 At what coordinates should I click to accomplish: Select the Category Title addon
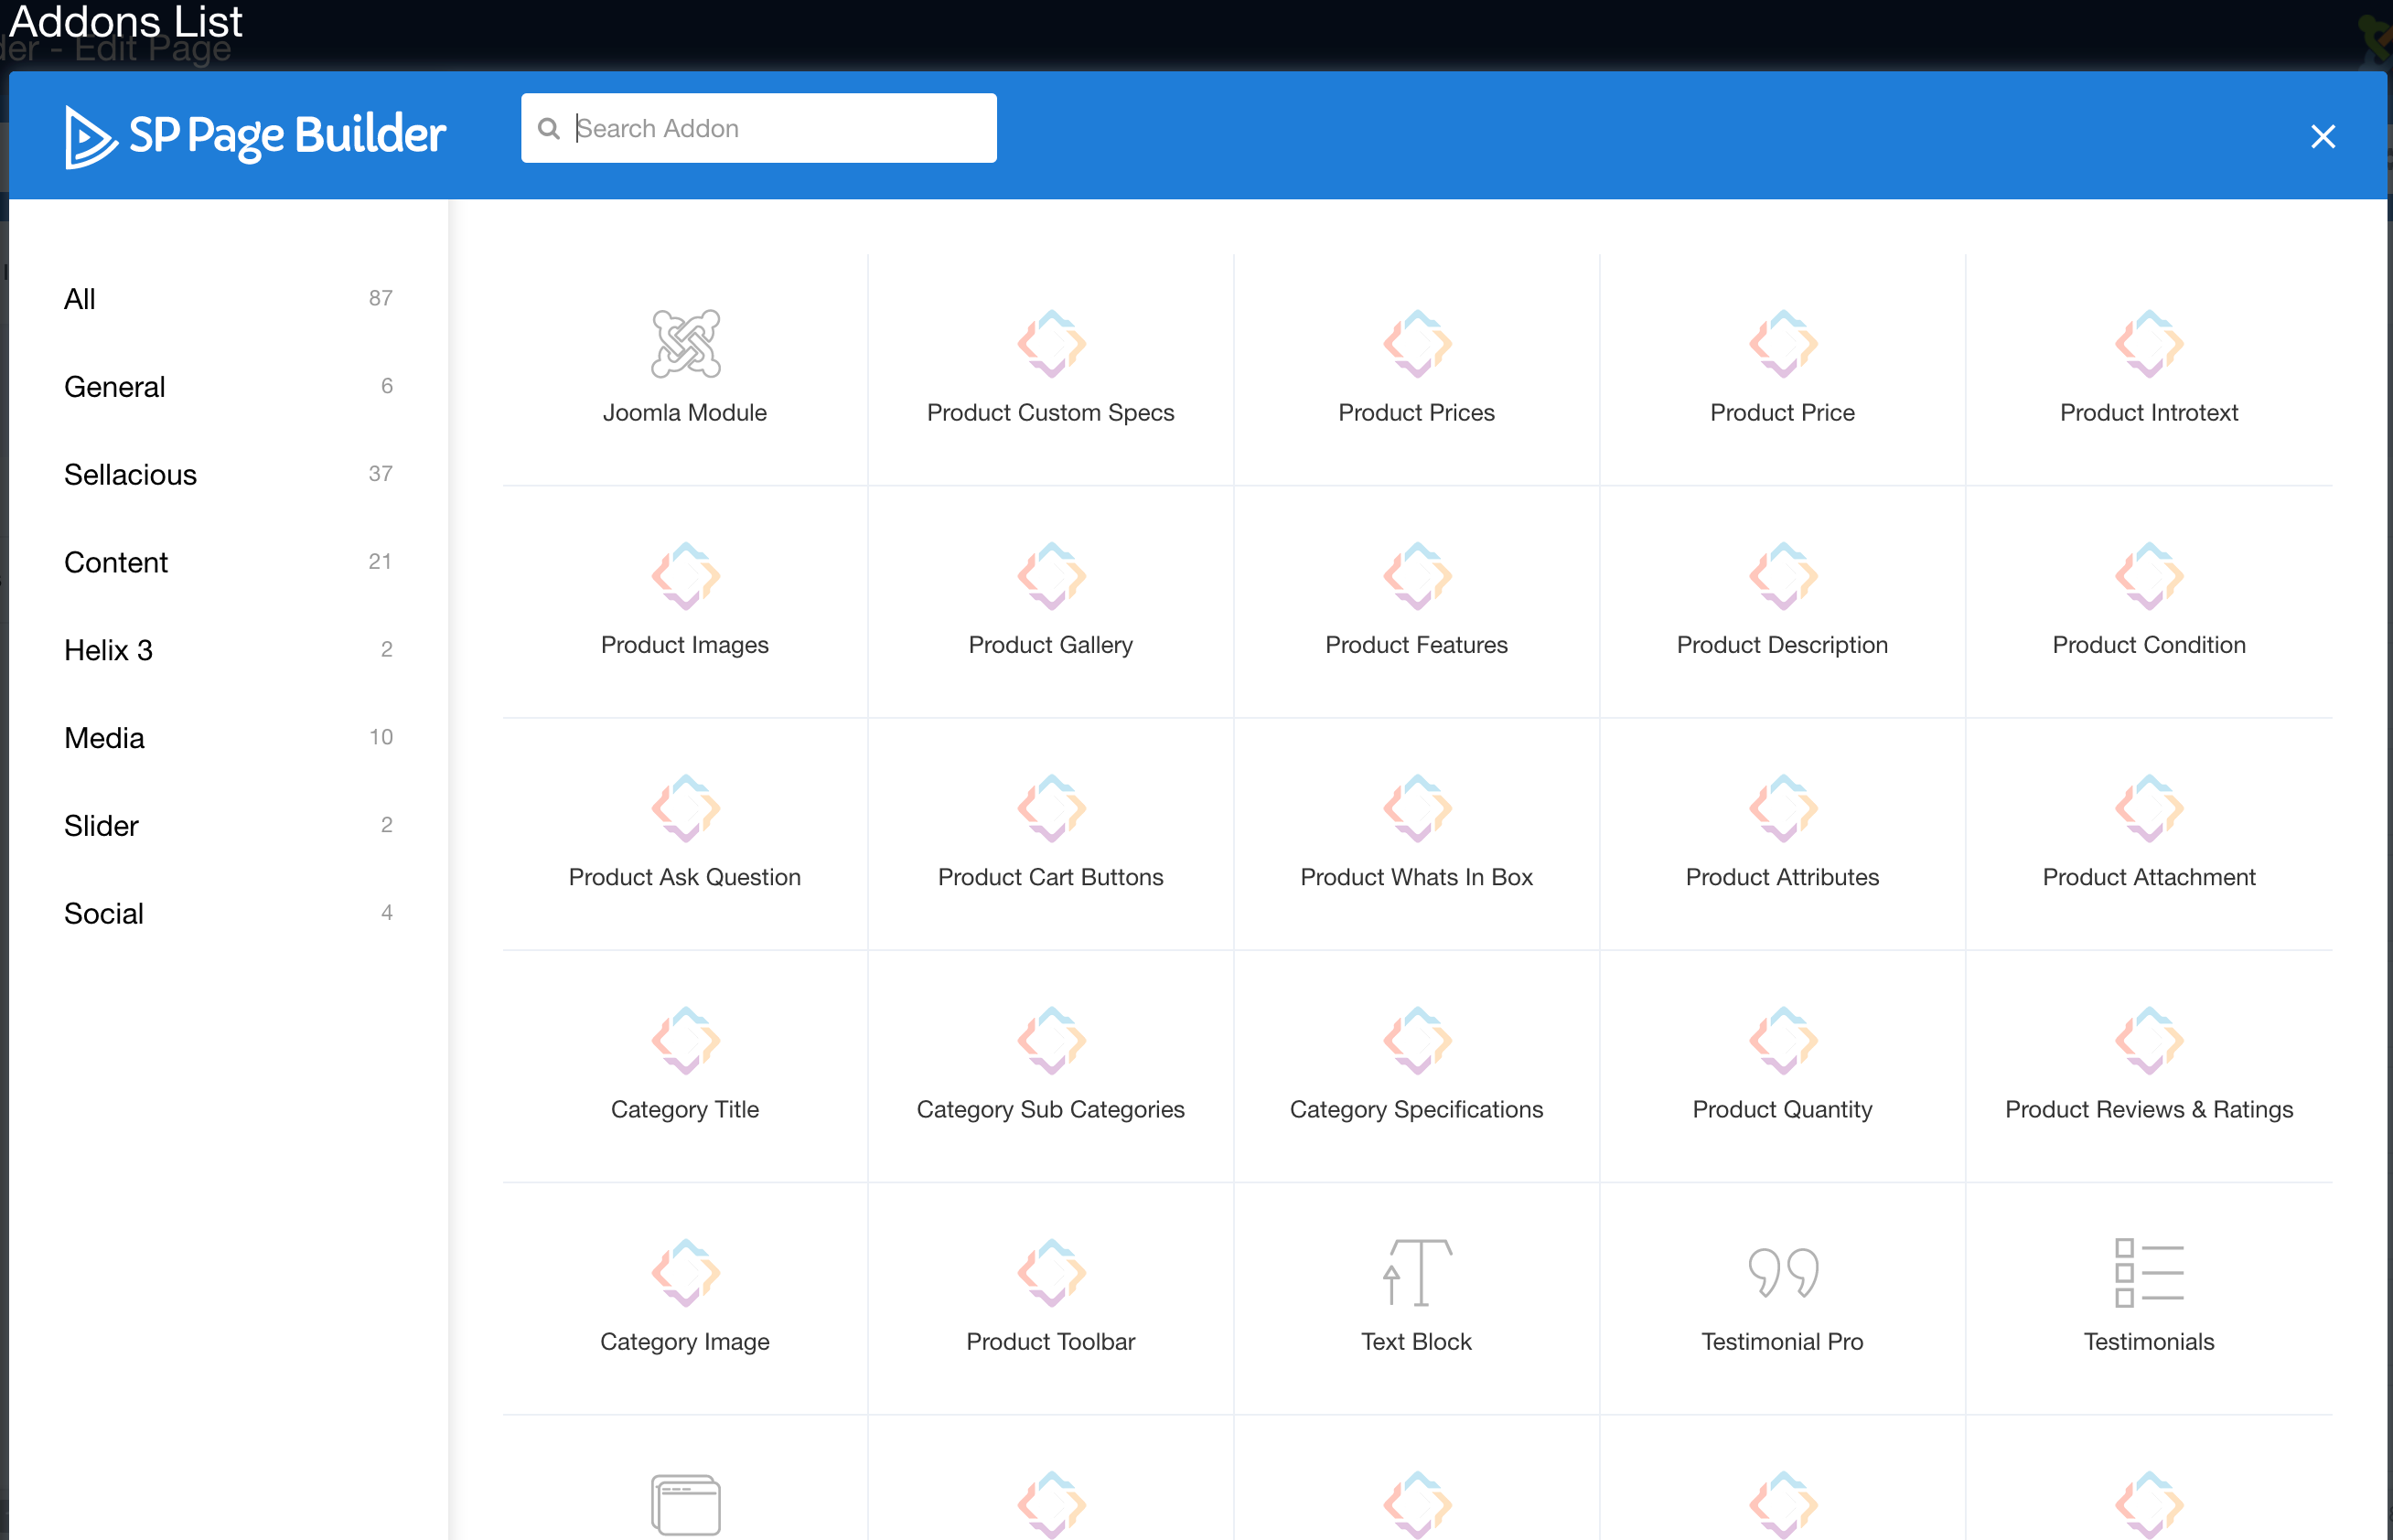(x=685, y=1065)
